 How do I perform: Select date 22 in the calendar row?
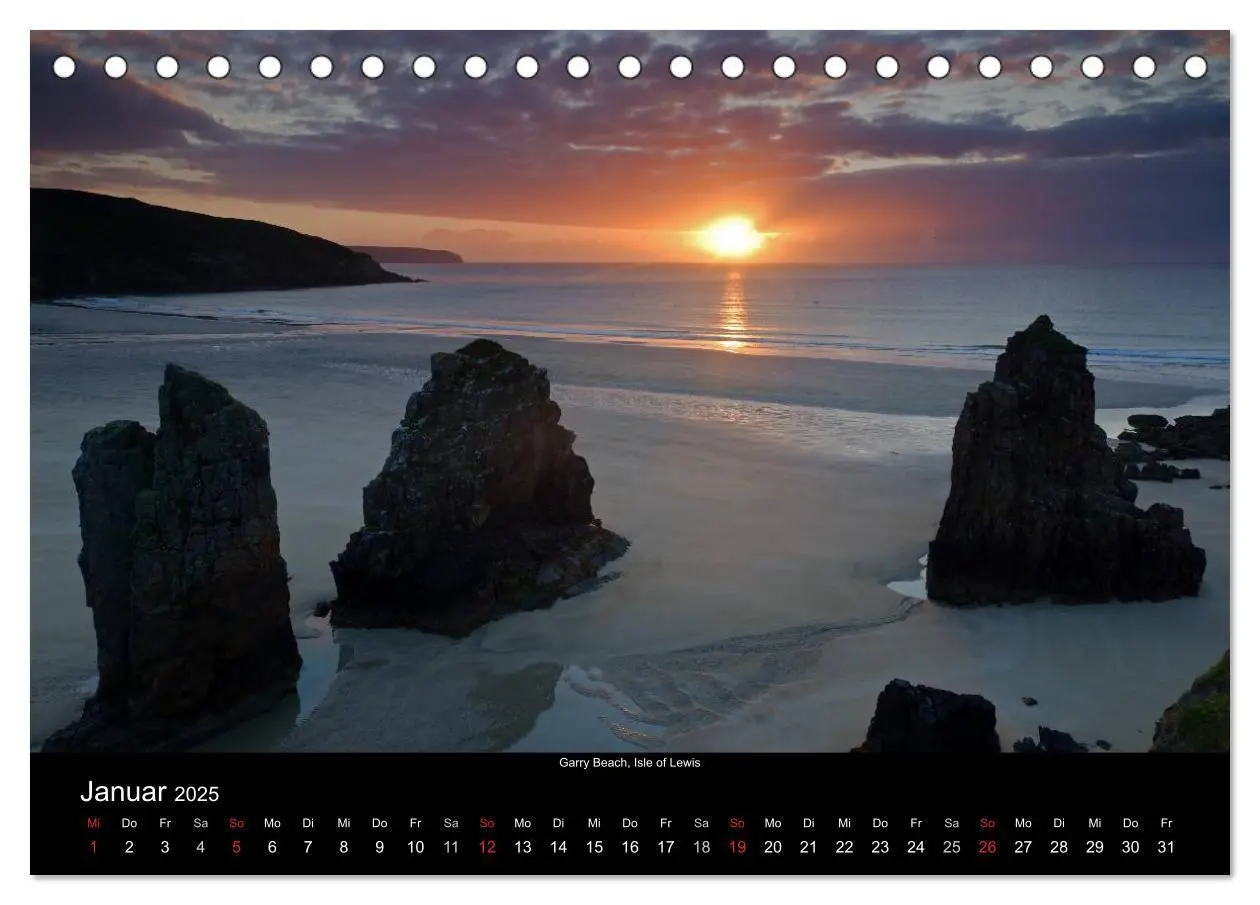(x=844, y=847)
